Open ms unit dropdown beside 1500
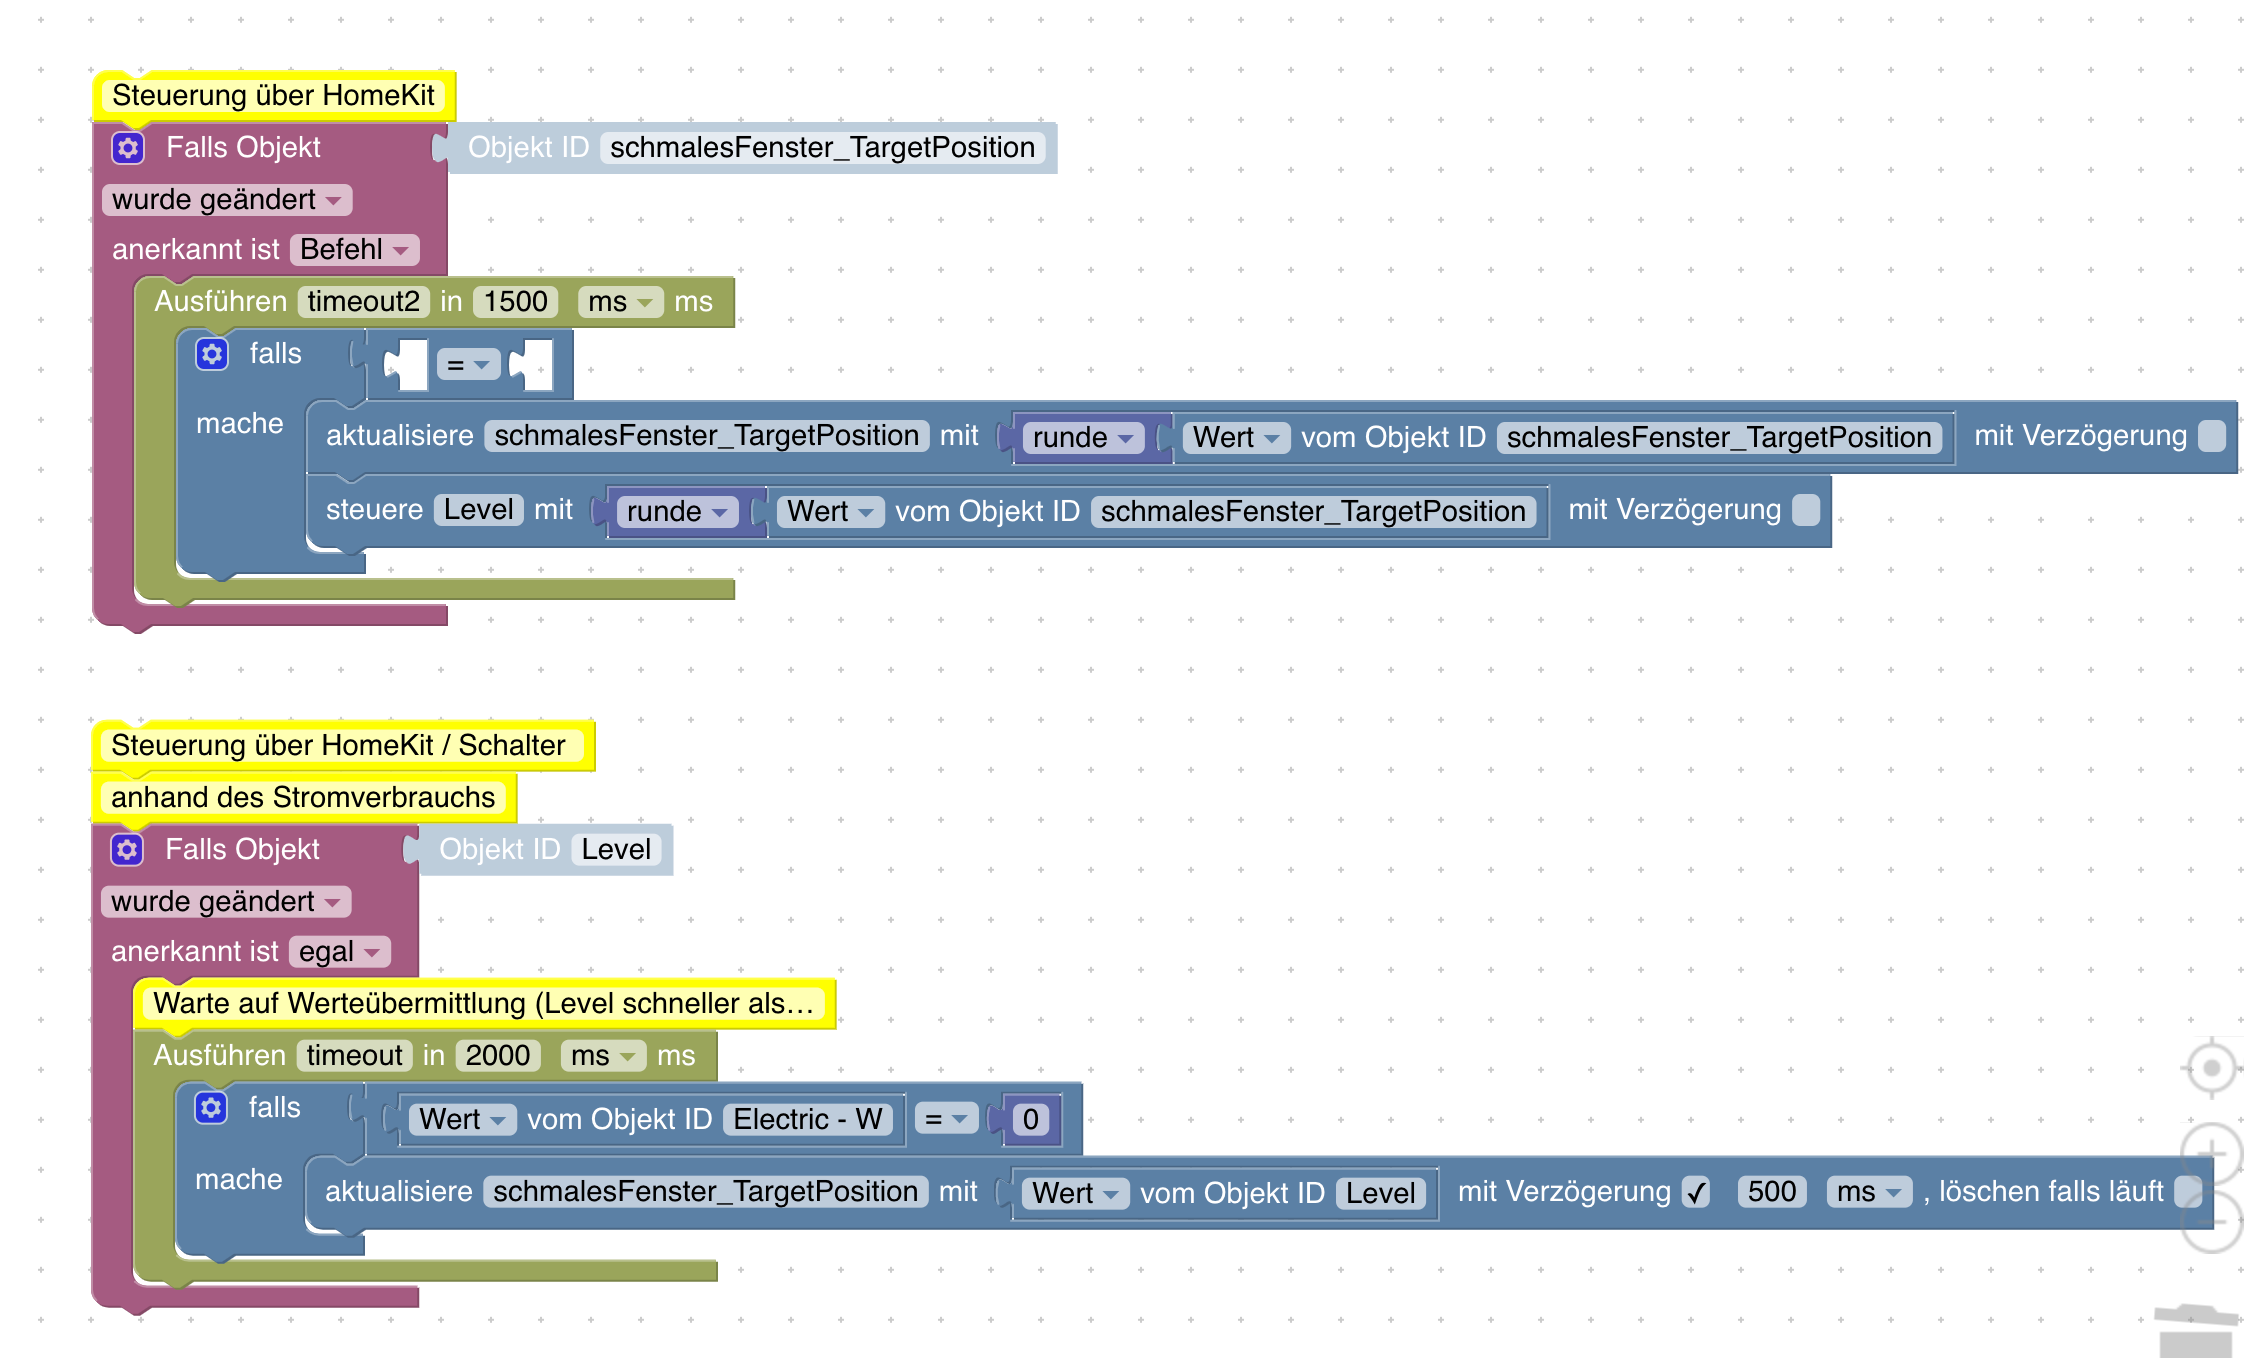Image resolution: width=2264 pixels, height=1358 pixels. (x=619, y=302)
